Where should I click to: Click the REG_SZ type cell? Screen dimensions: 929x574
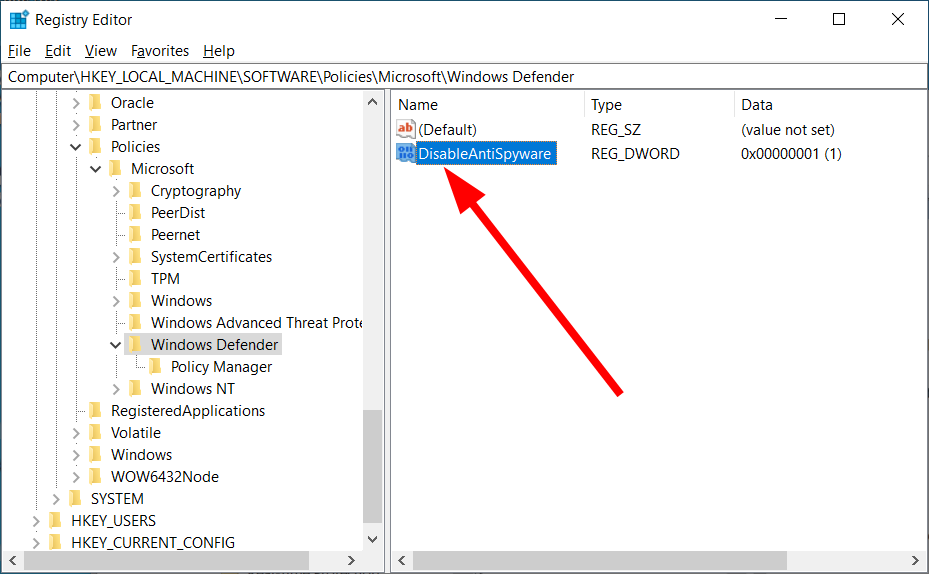[x=616, y=130]
